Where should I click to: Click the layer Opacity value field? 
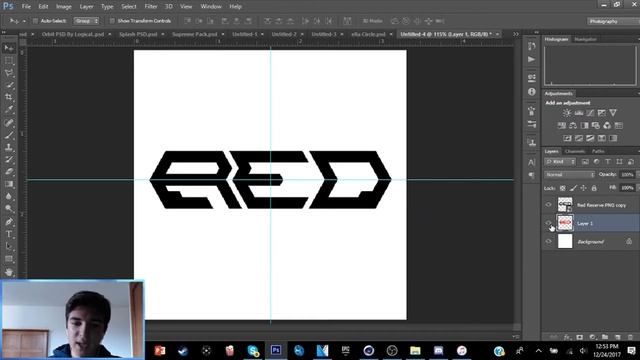tap(627, 175)
